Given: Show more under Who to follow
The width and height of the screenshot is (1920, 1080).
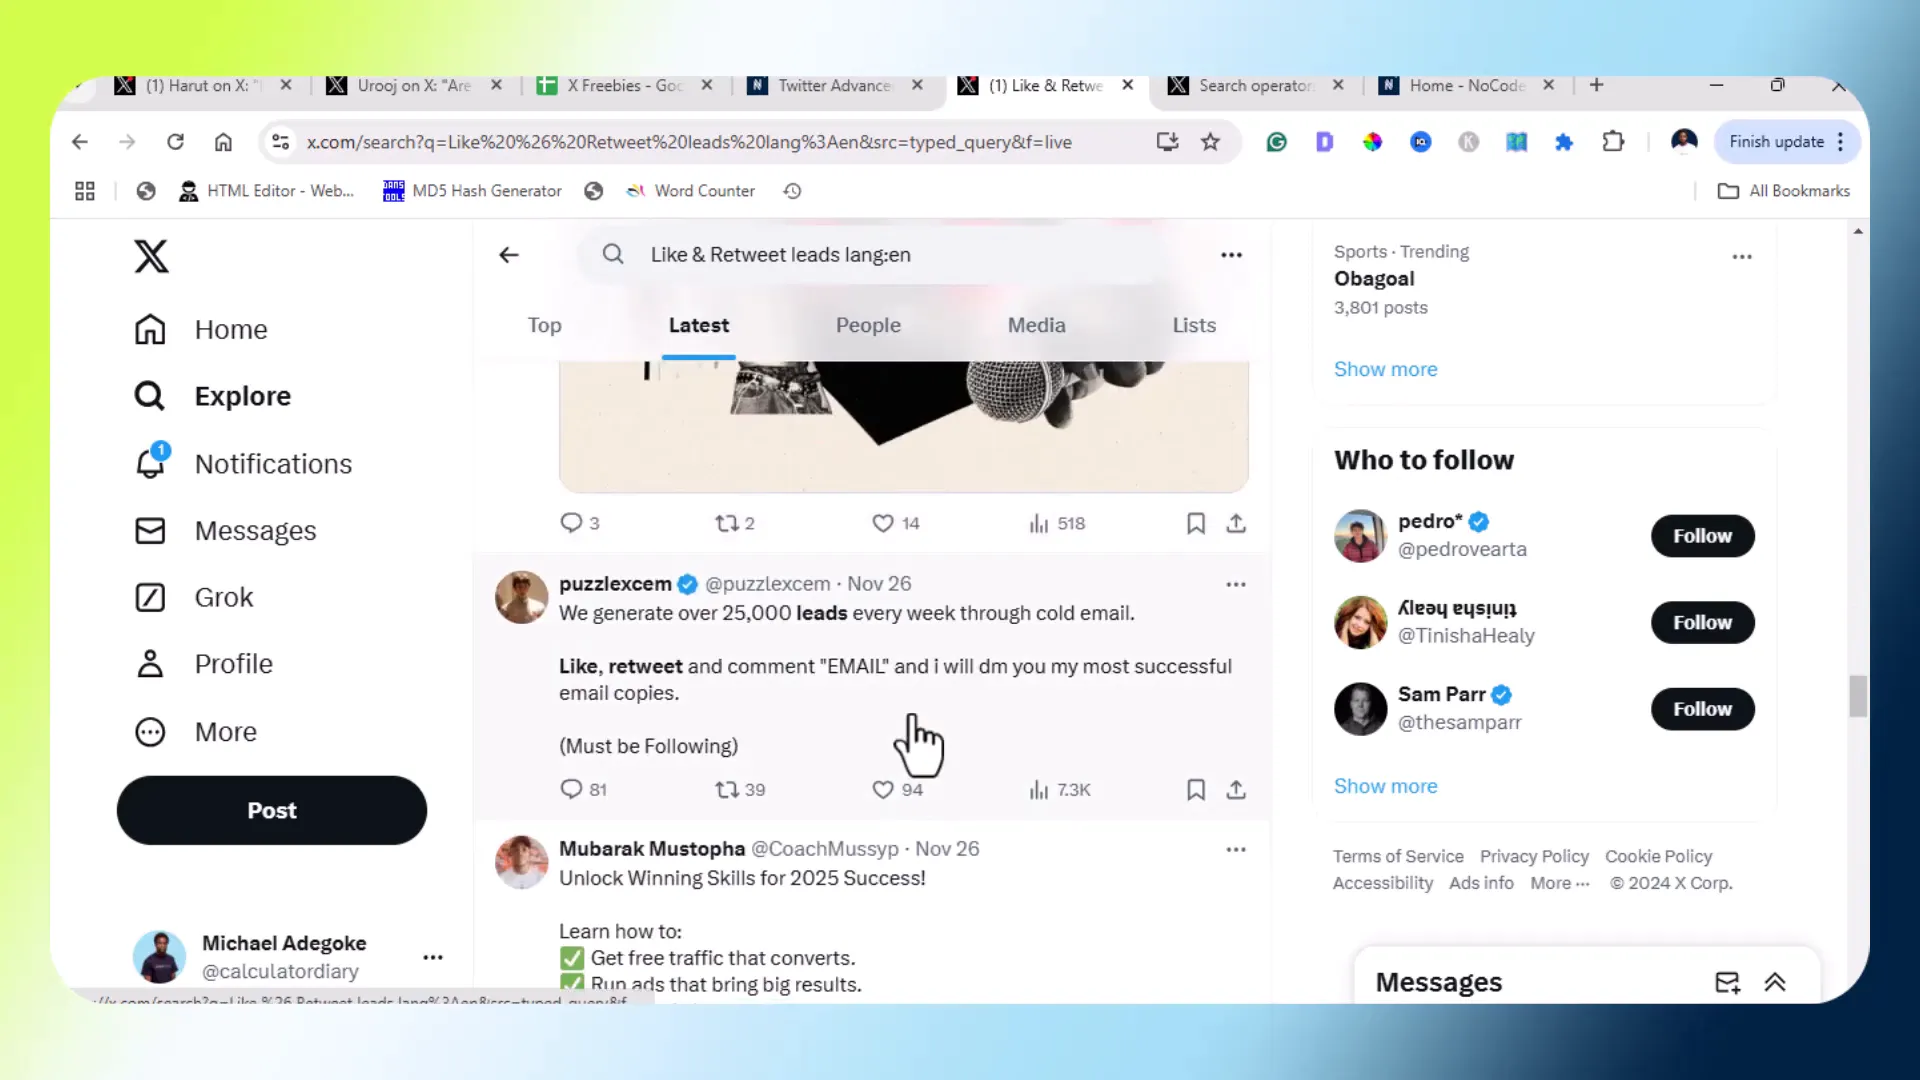Looking at the screenshot, I should (x=1385, y=786).
